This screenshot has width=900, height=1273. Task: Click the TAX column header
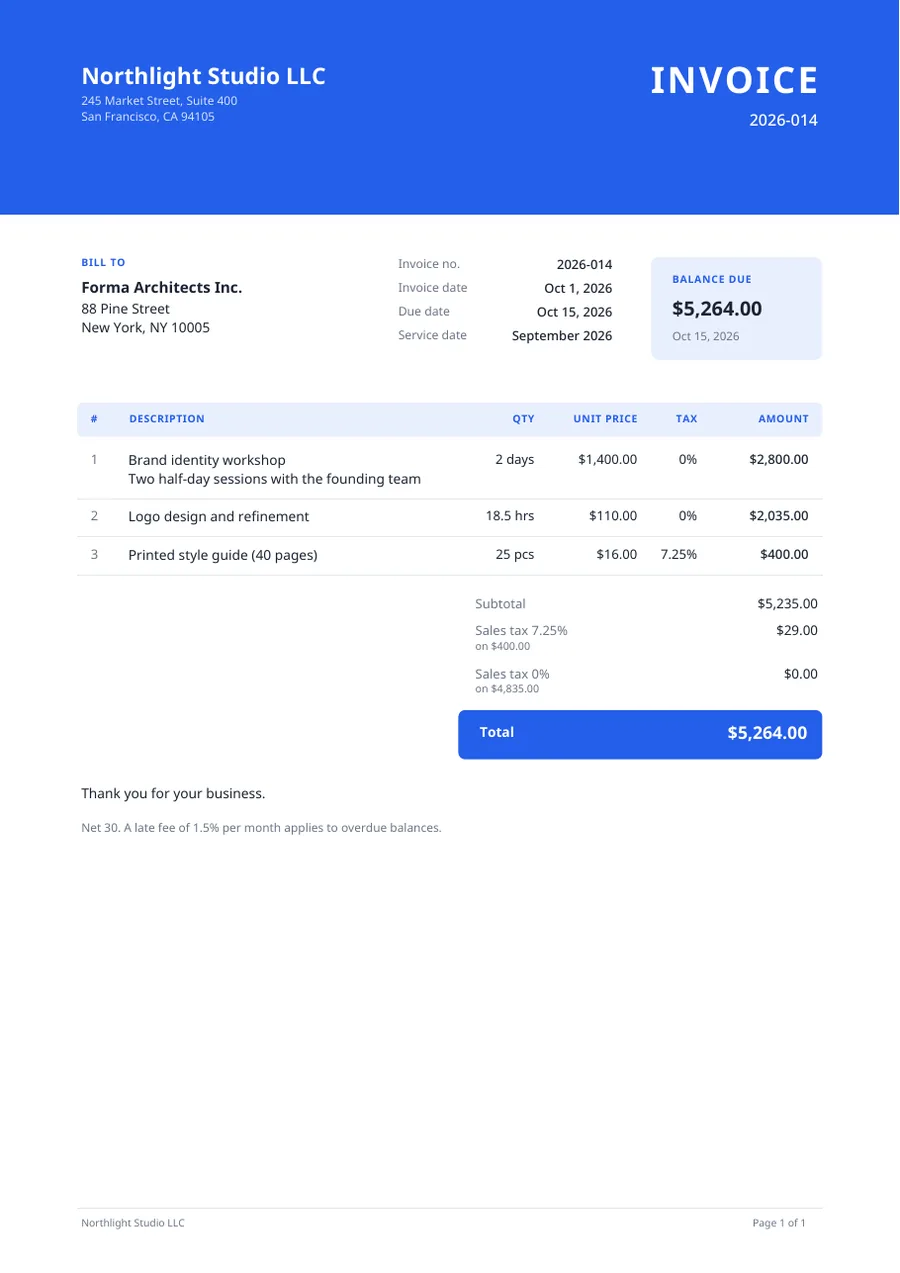tap(686, 419)
